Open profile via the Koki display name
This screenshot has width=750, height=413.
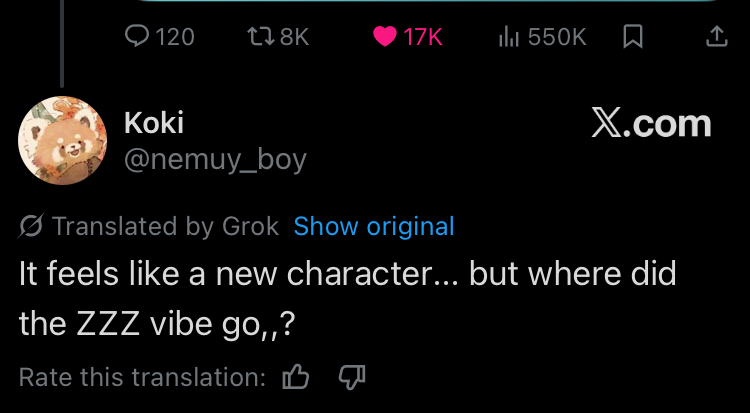coord(153,123)
